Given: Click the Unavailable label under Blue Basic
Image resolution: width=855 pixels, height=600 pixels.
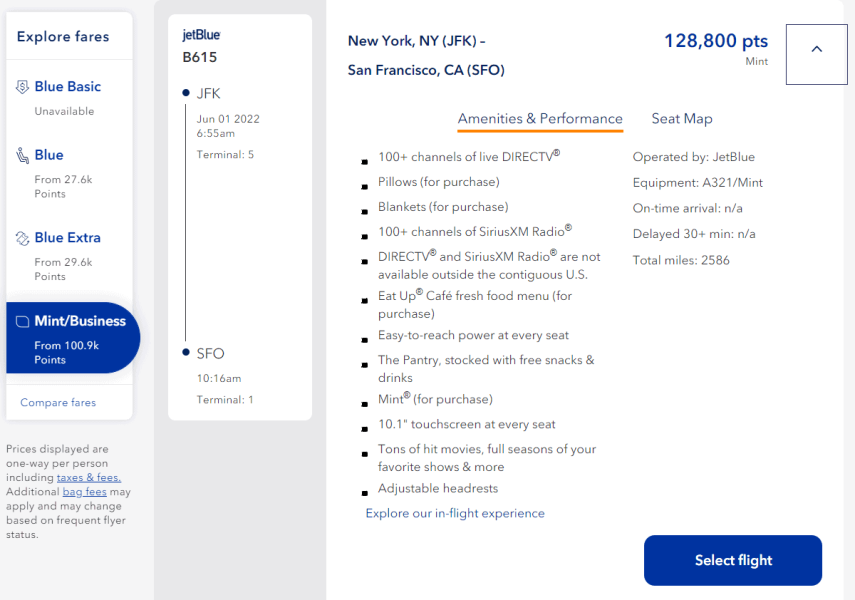Looking at the screenshot, I should pyautogui.click(x=64, y=111).
